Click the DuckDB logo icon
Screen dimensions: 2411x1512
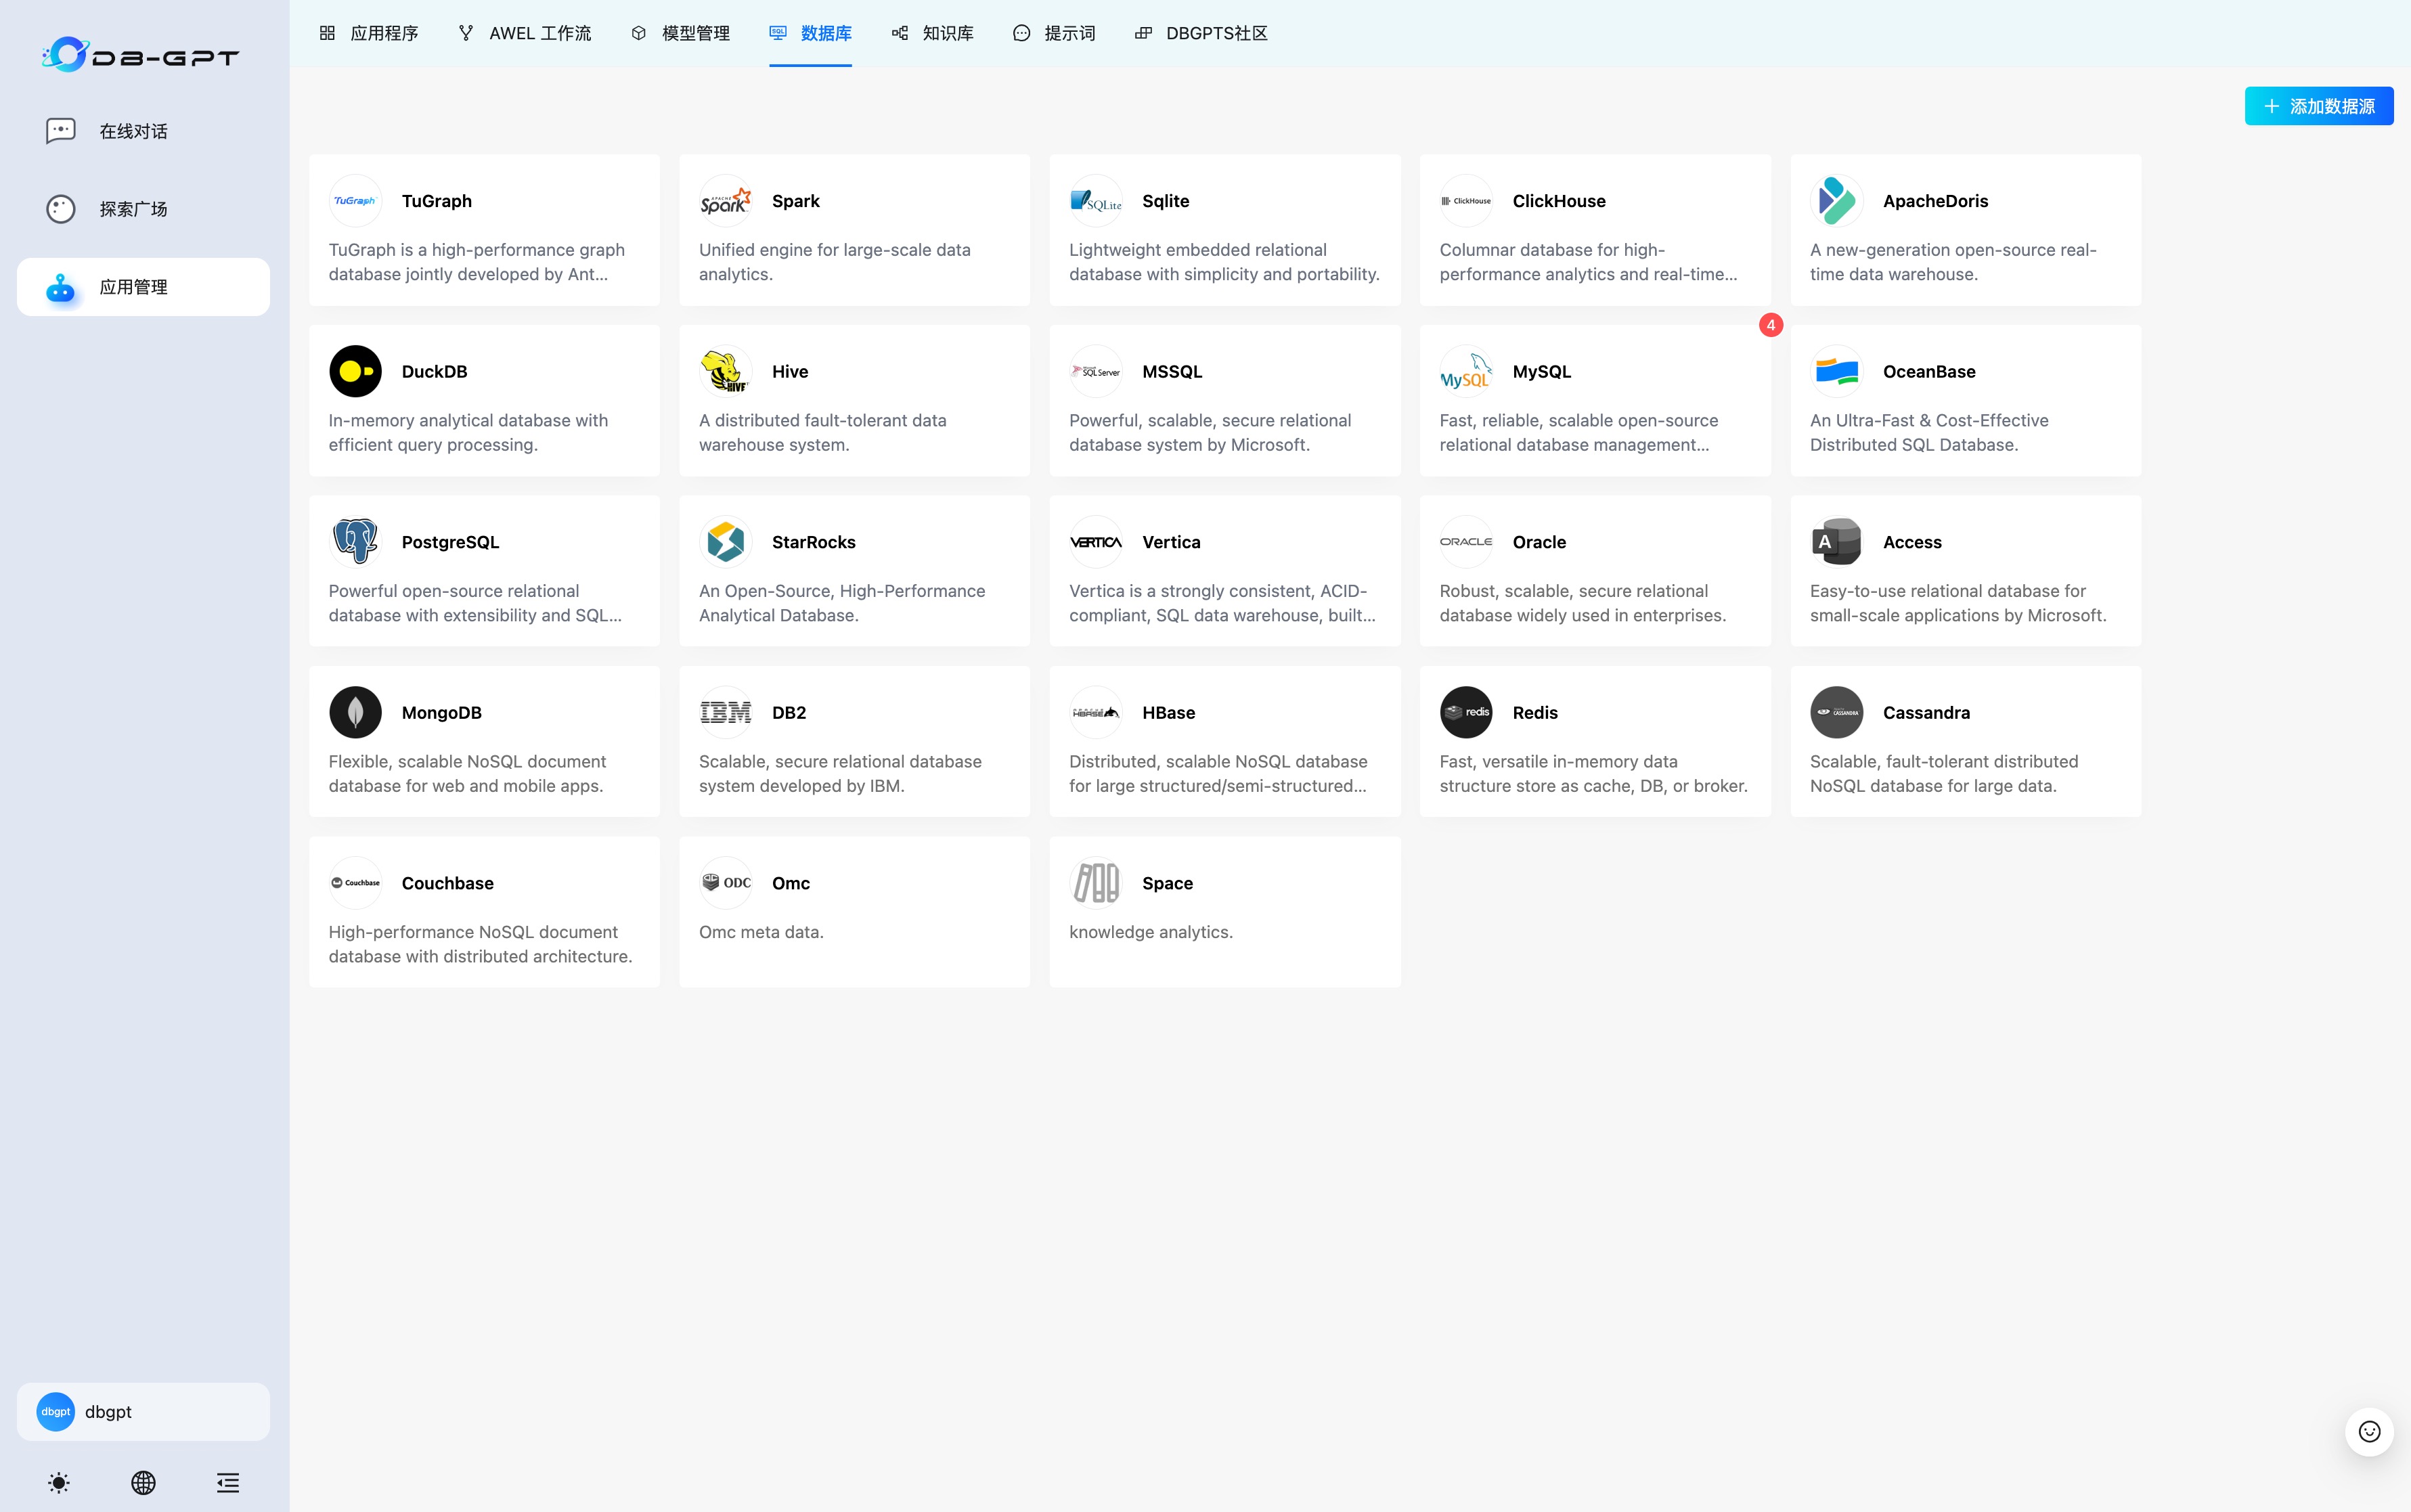click(x=355, y=372)
